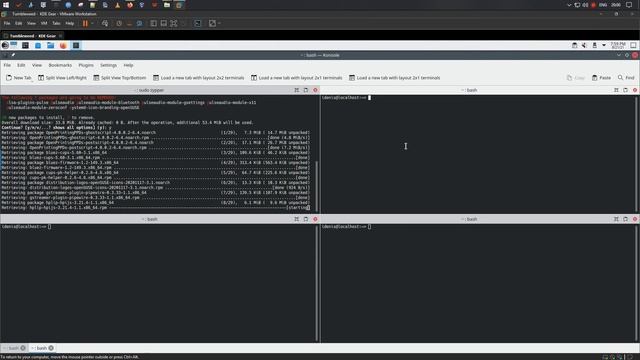Click the New Tab toolbar button

coord(19,78)
